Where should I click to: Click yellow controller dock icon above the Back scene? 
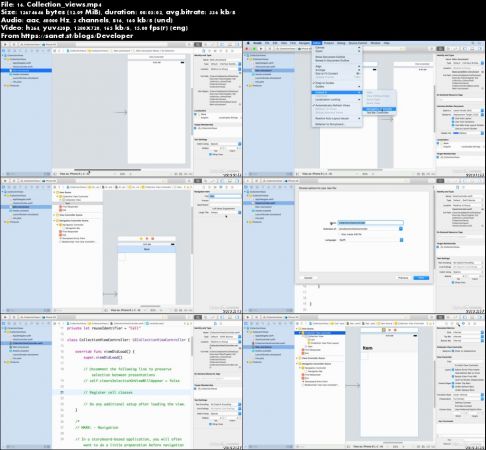tap(141, 238)
